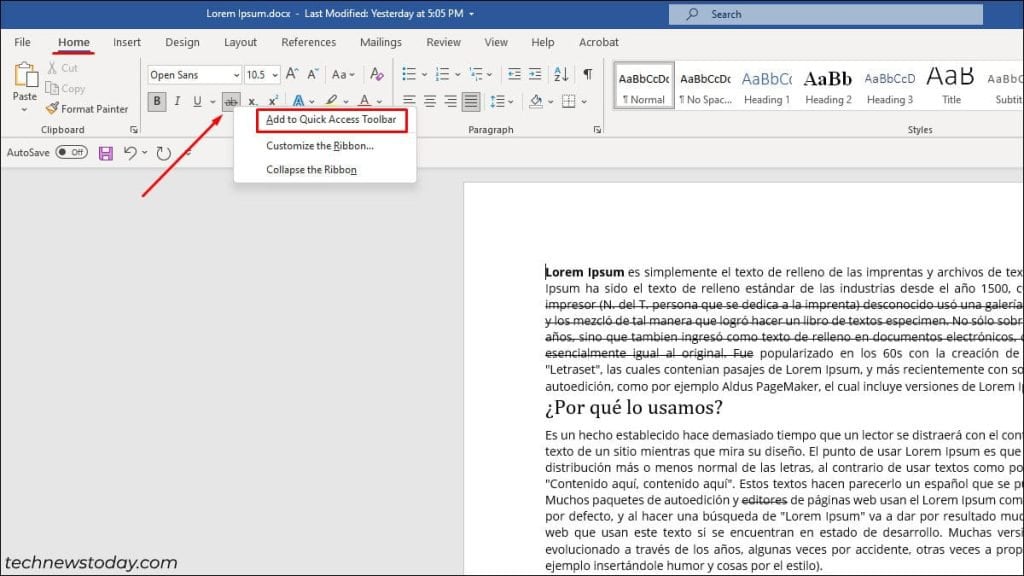Image resolution: width=1024 pixels, height=576 pixels.
Task: Switch to the Insert ribbon tab
Action: tap(127, 42)
